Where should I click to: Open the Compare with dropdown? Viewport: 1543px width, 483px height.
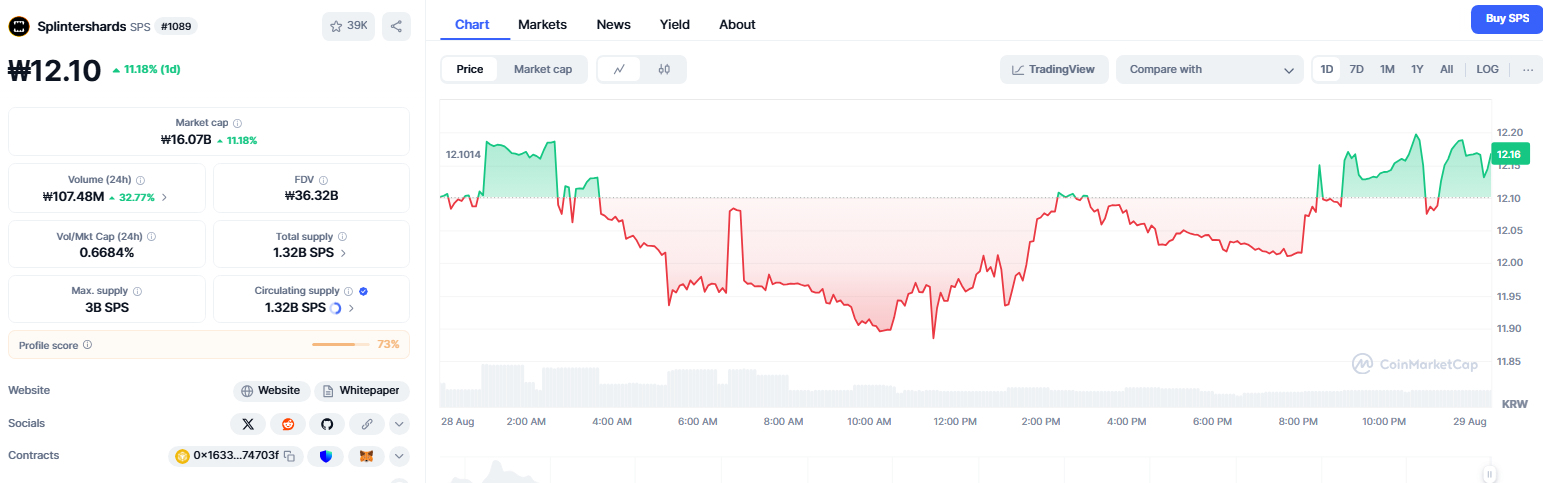point(1210,69)
